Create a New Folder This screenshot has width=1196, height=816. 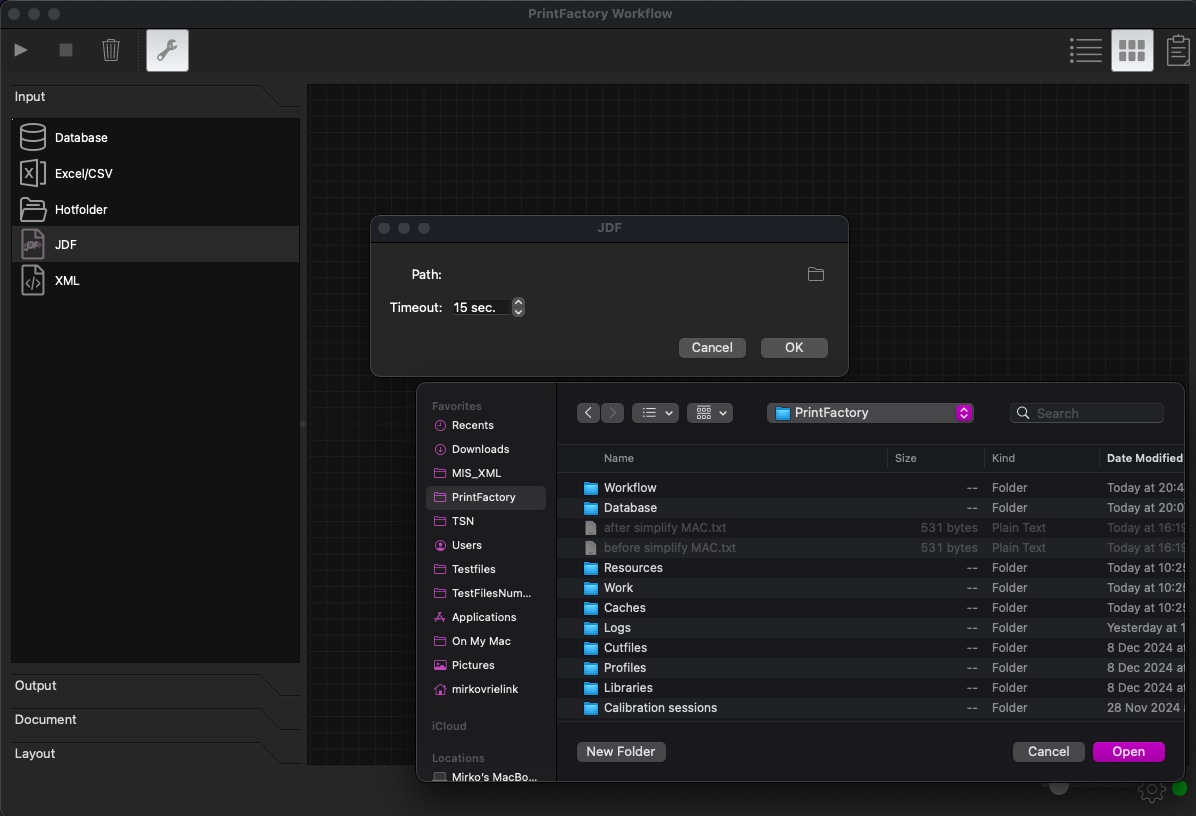(x=621, y=751)
